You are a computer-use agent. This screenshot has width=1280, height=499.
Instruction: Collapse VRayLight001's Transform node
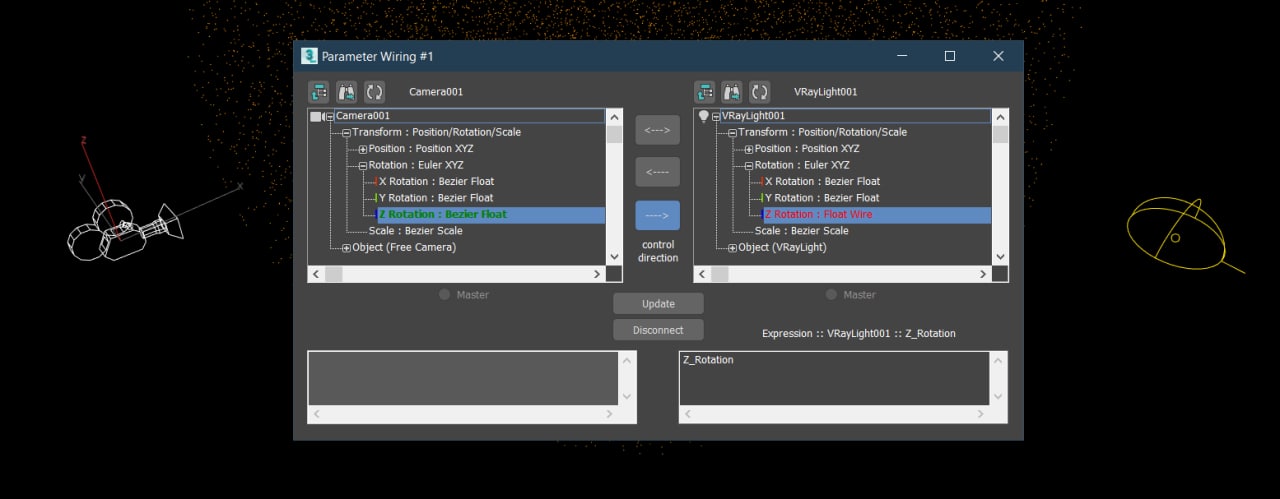pos(732,132)
